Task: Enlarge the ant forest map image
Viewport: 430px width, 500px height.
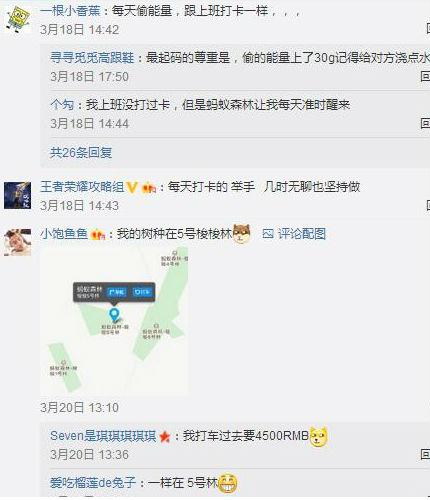Action: pyautogui.click(x=114, y=321)
